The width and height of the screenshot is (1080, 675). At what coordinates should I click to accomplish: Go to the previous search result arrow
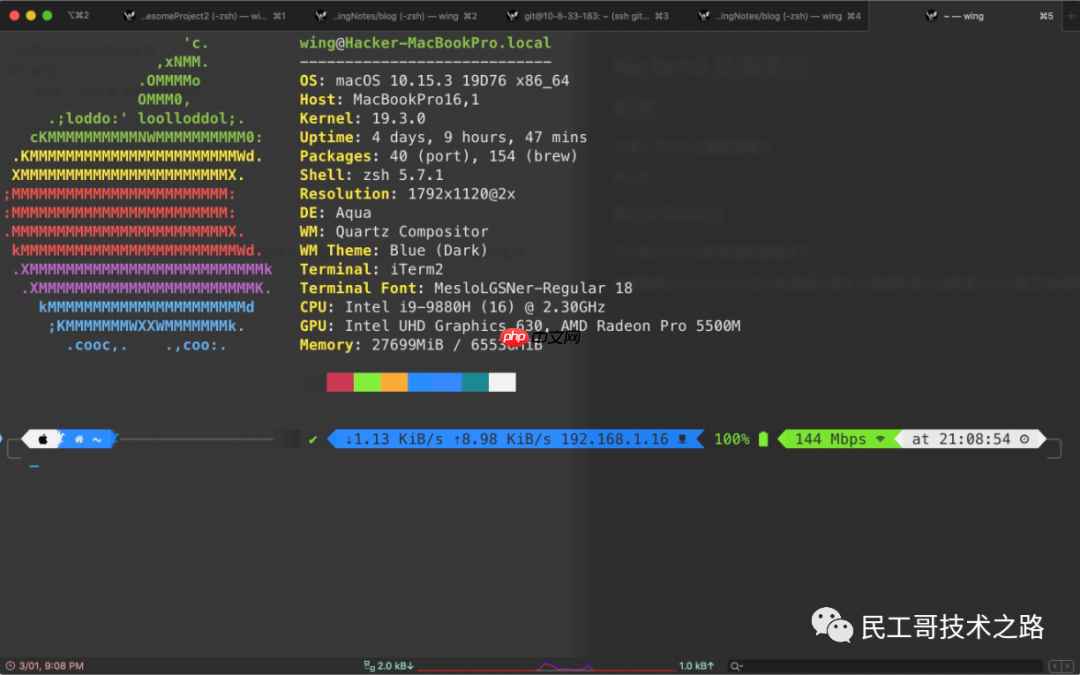pyautogui.click(x=1055, y=666)
